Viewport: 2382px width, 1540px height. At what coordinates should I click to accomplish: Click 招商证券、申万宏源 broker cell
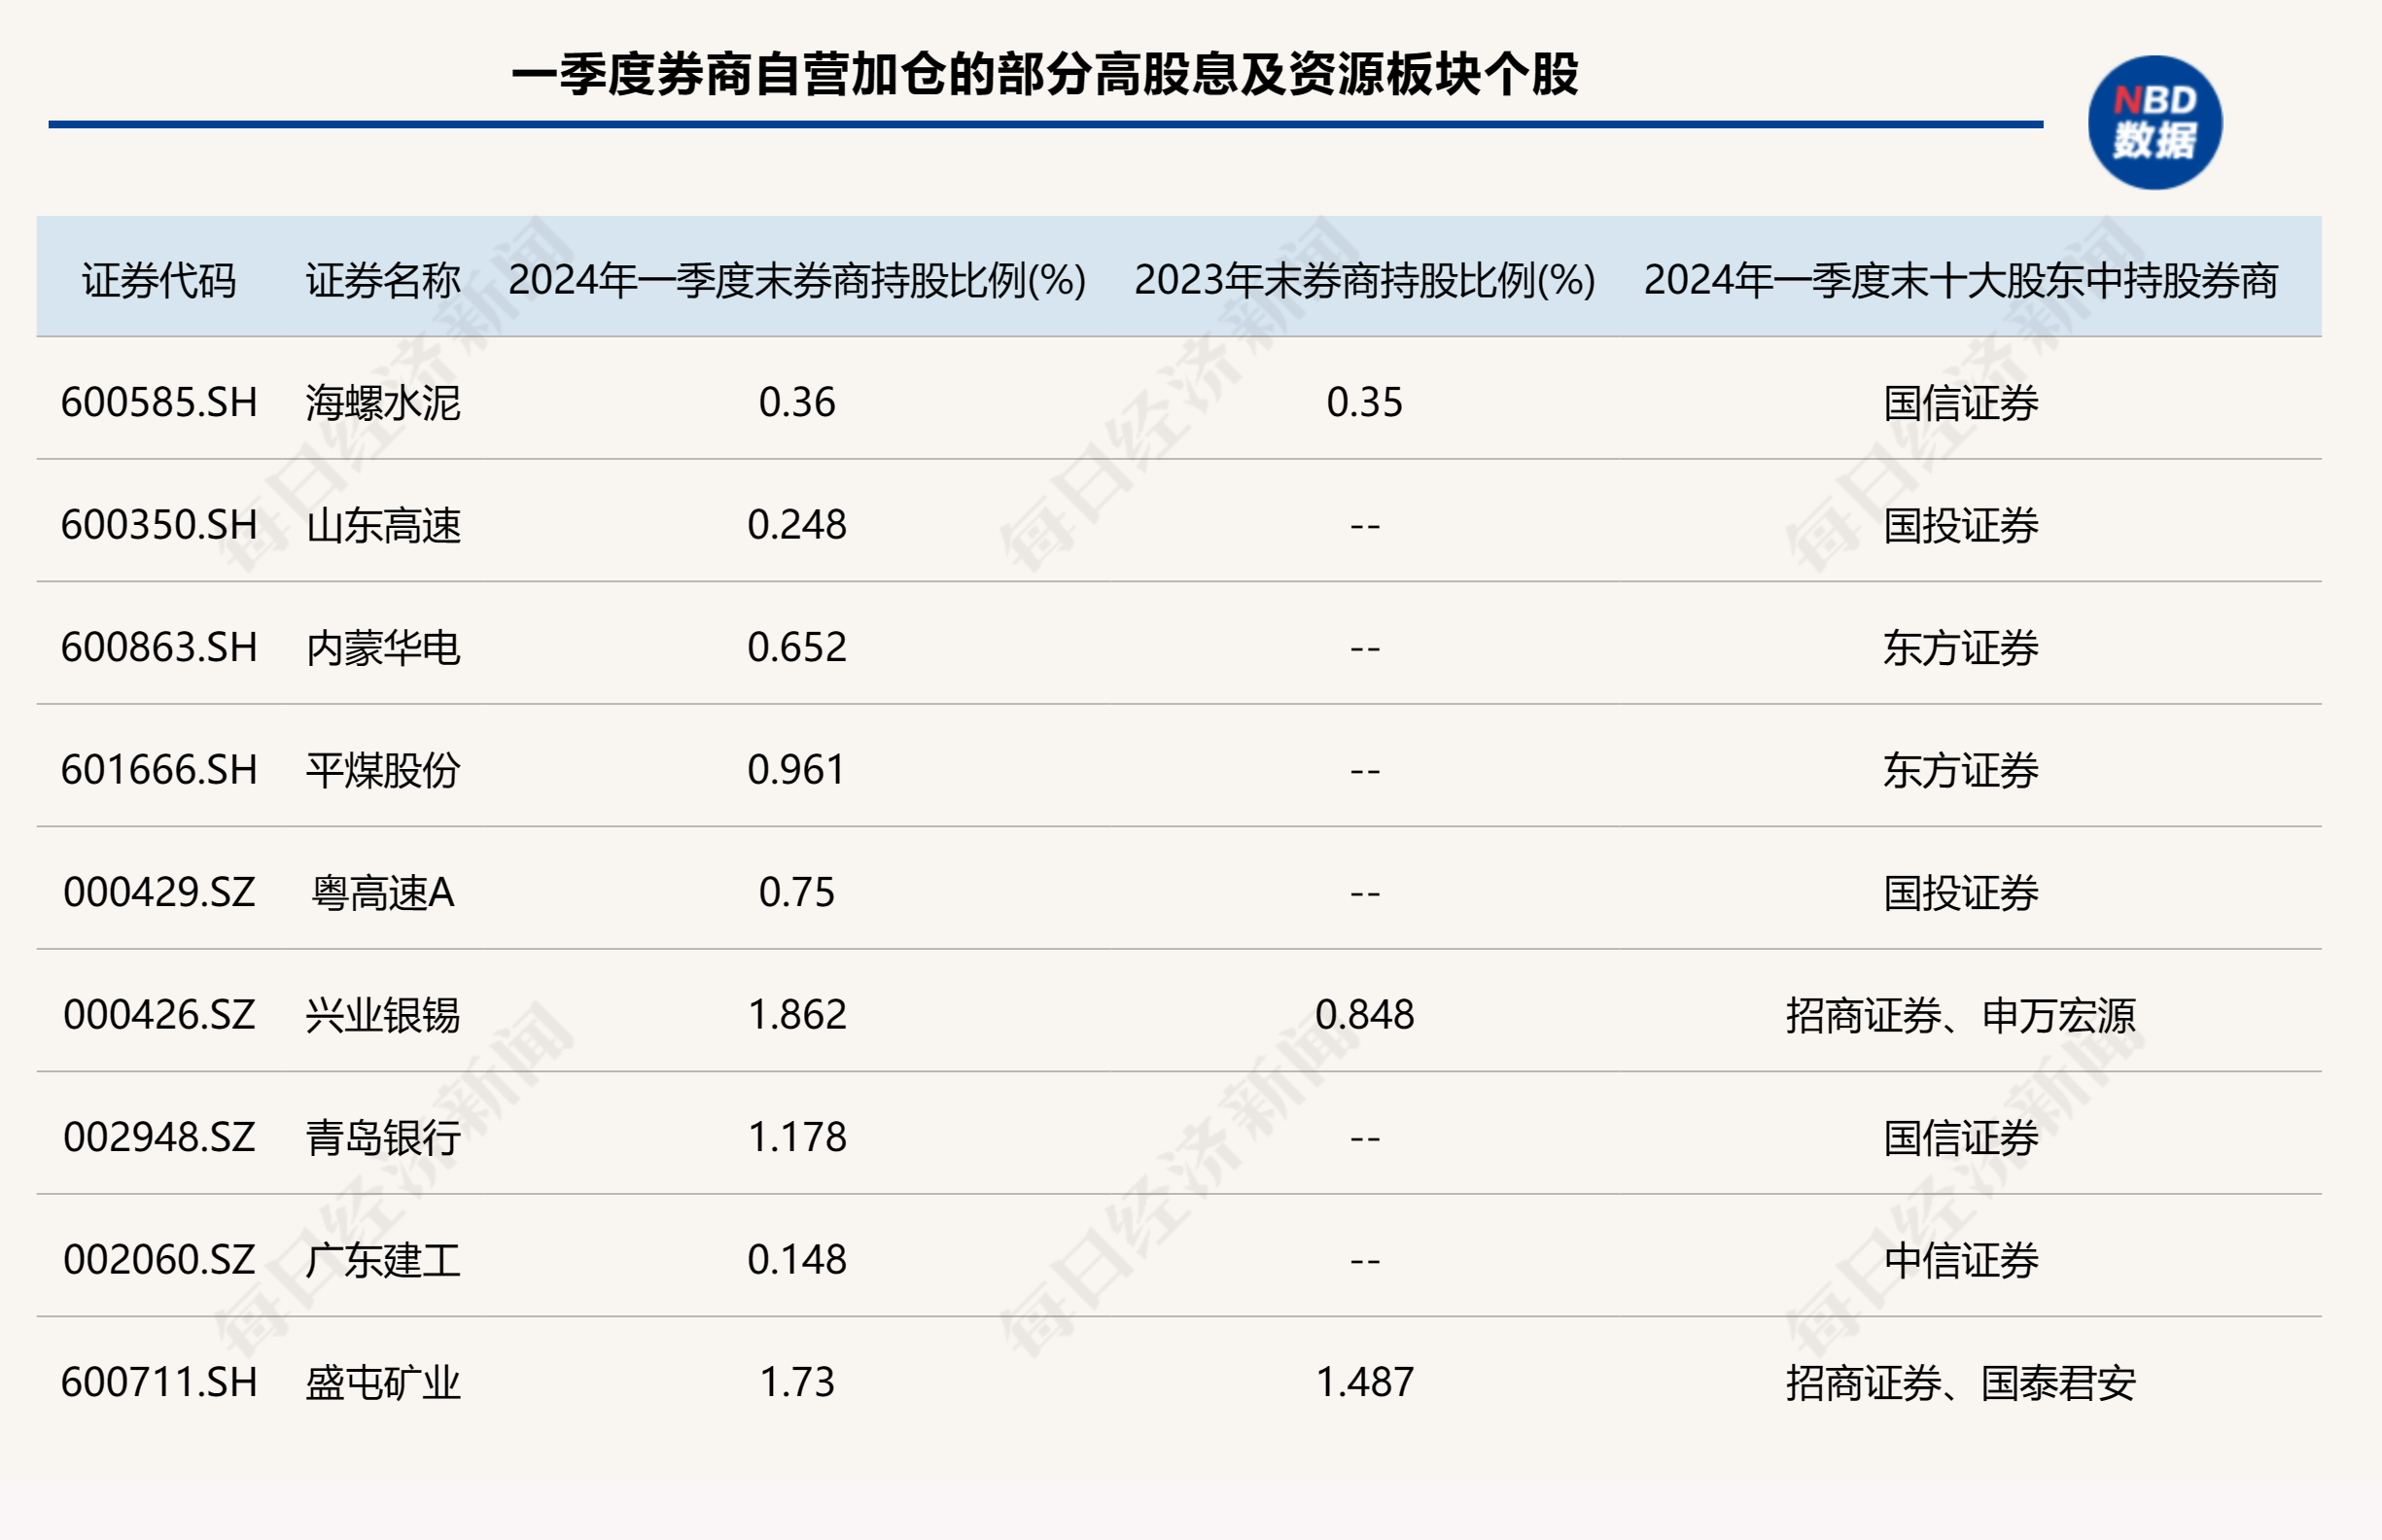[1960, 1015]
